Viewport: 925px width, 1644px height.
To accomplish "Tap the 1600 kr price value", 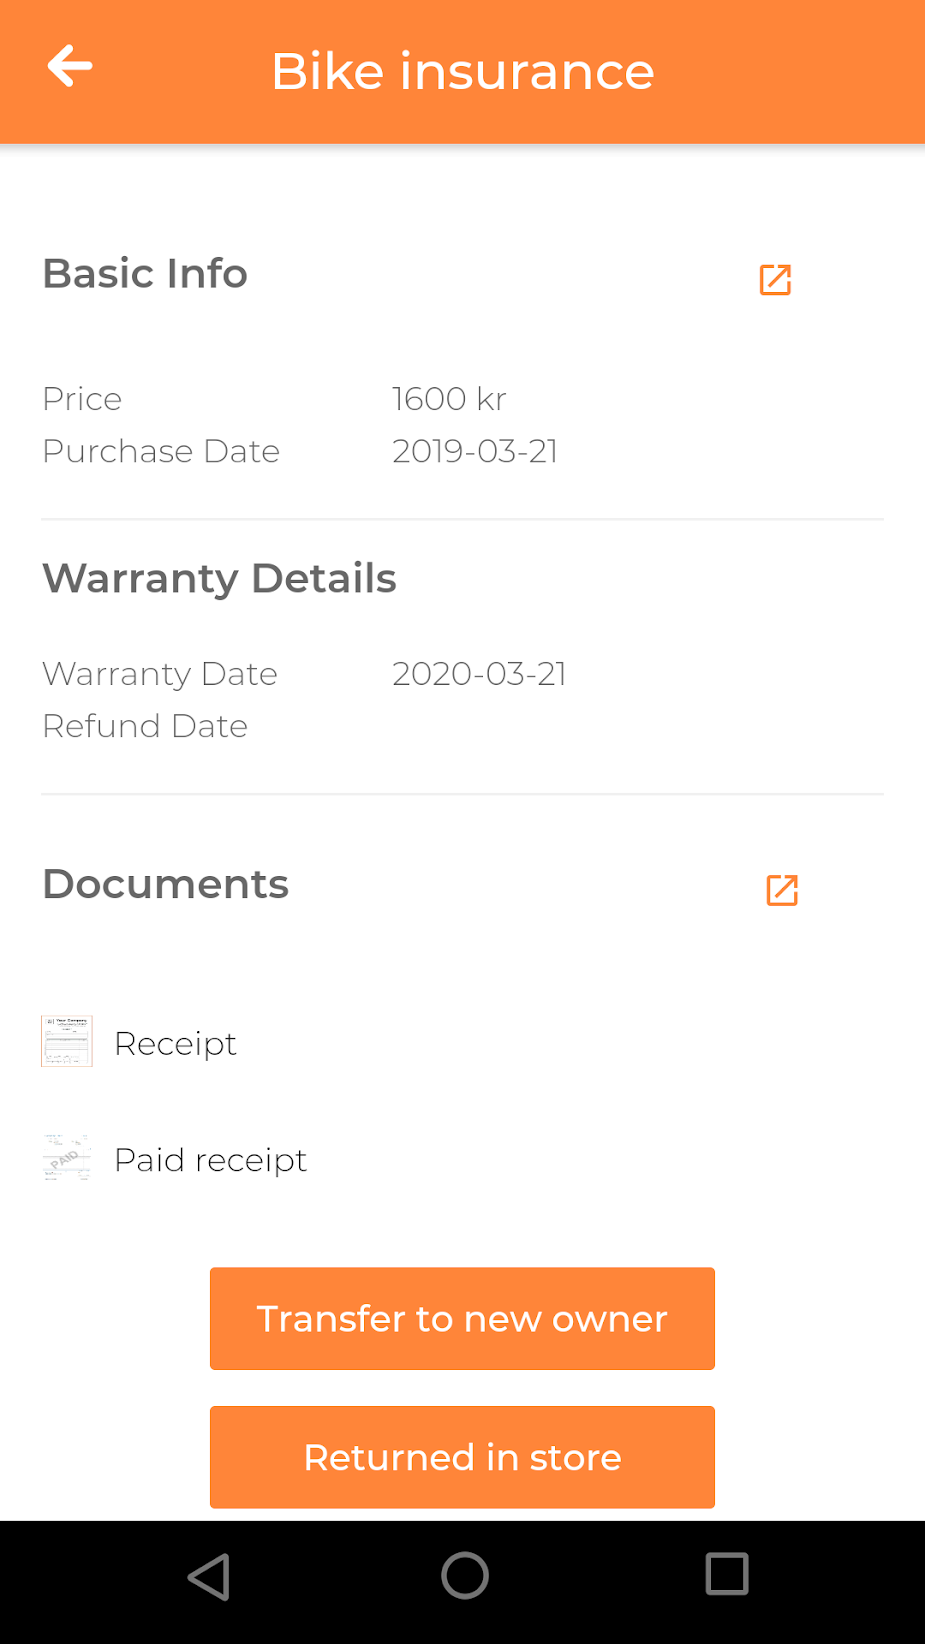I will point(449,399).
